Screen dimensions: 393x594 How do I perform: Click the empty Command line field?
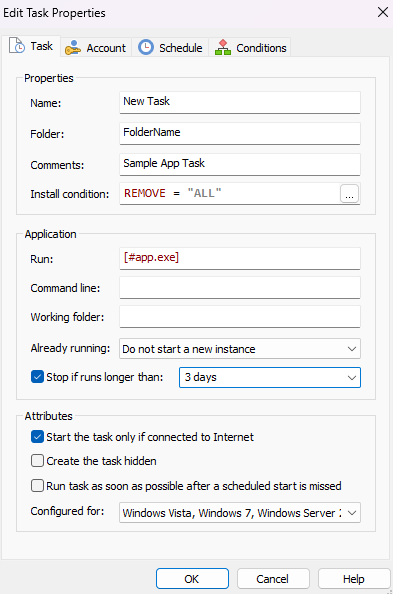240,288
